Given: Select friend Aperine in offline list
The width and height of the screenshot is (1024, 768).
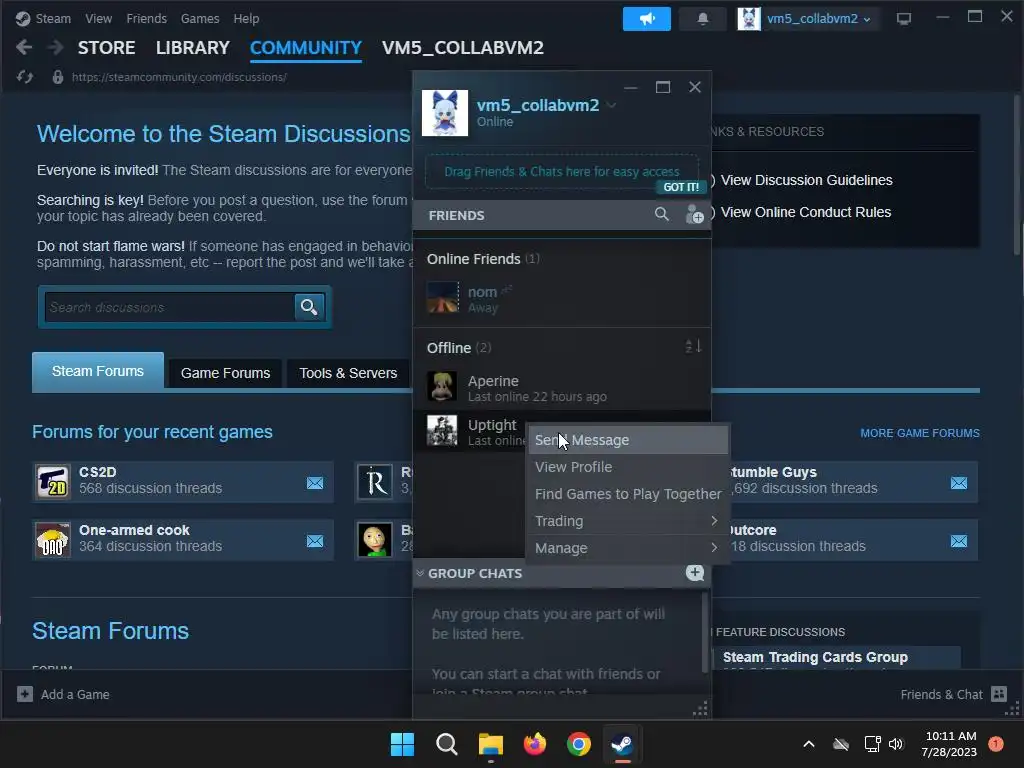Looking at the screenshot, I should [x=562, y=387].
